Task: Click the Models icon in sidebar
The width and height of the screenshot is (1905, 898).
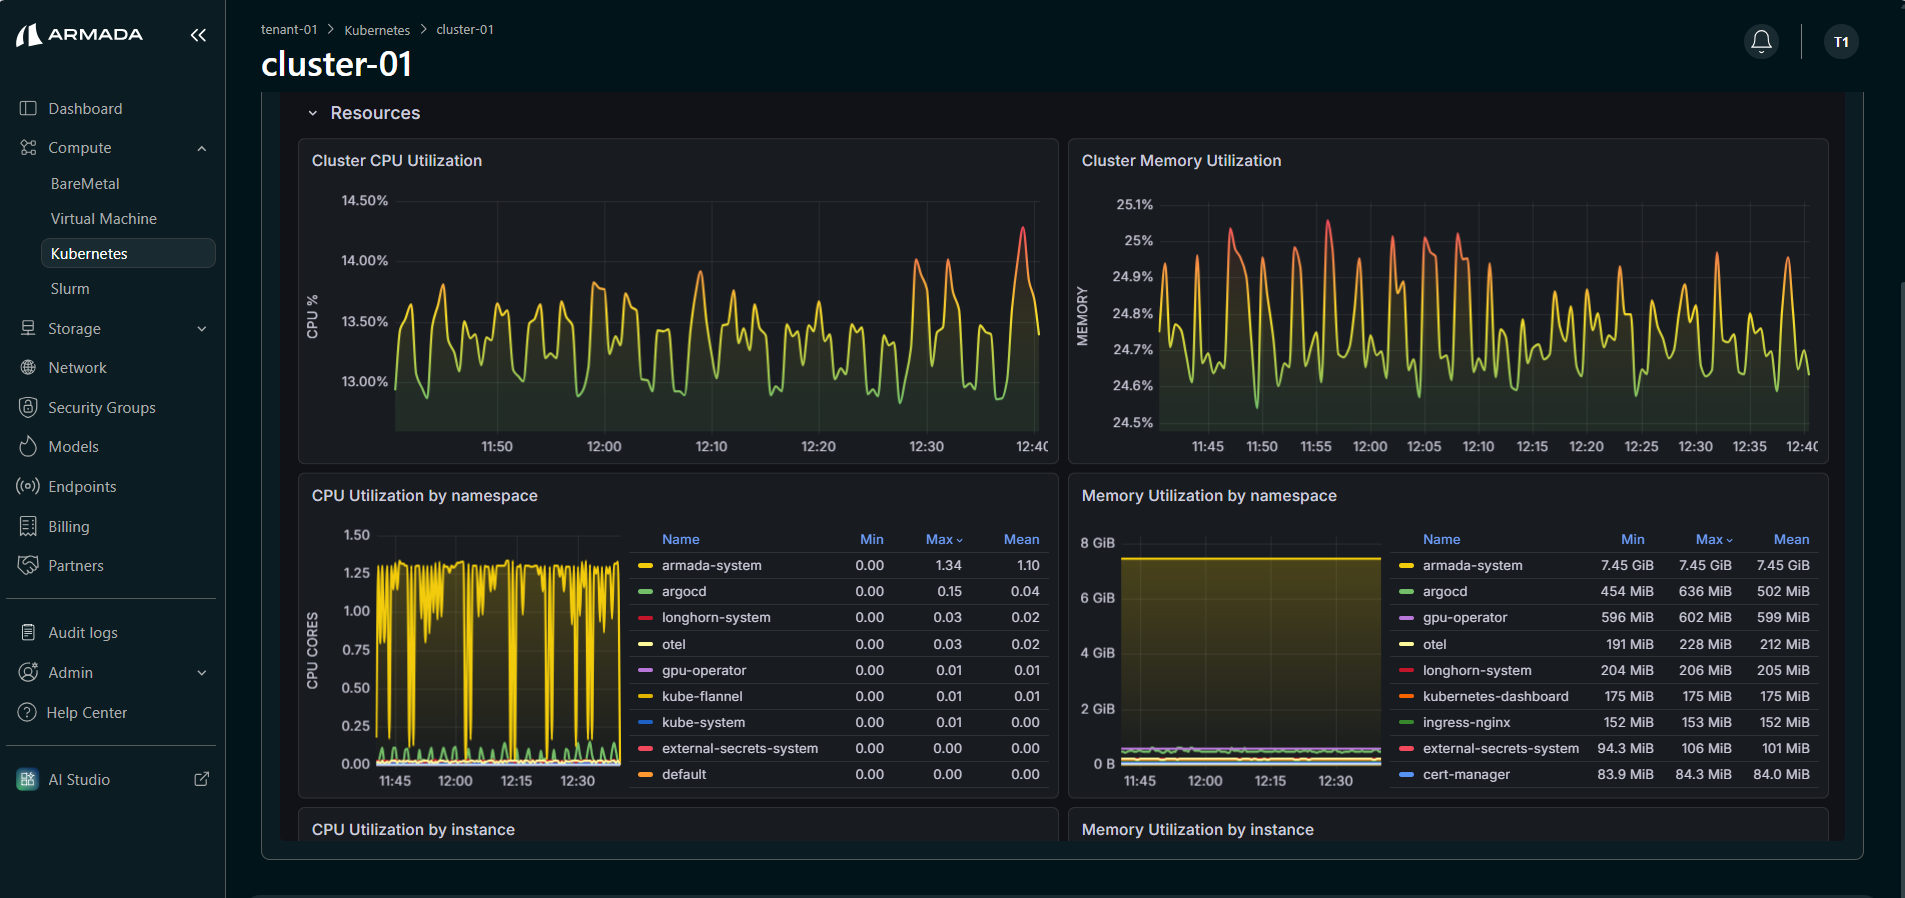Action: point(28,446)
